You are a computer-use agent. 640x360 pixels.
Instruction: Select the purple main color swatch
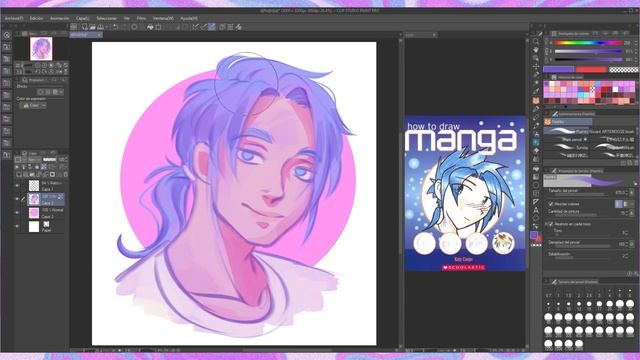[559, 69]
